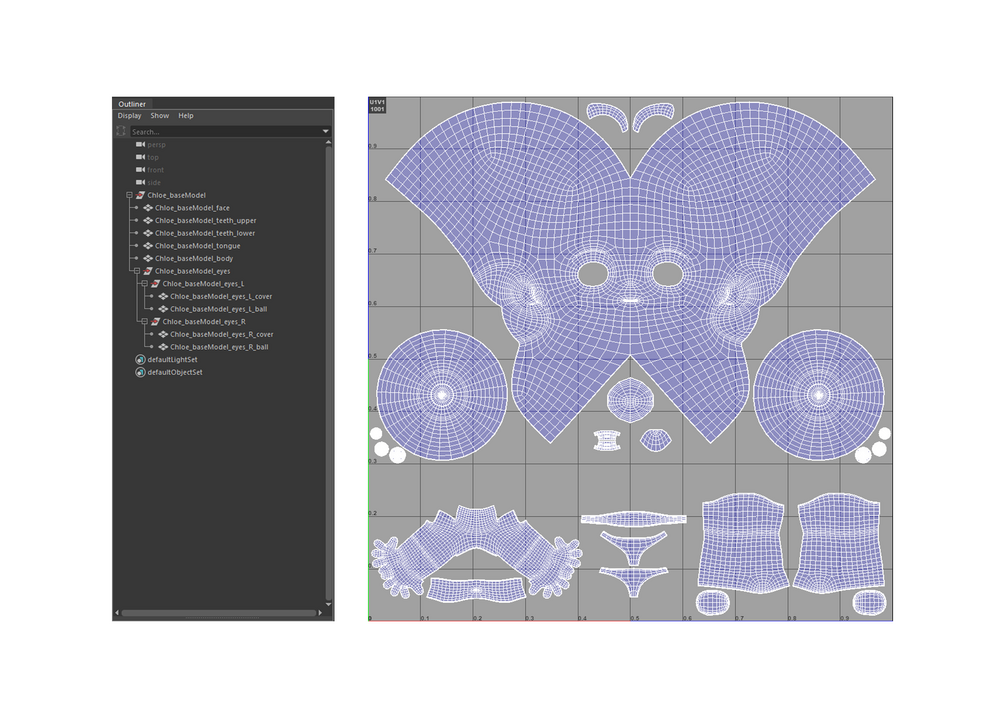This screenshot has height=718, width=1005.
Task: Click the mesh icon of Chloe_baseModel_teeth_lower
Action: coord(148,233)
